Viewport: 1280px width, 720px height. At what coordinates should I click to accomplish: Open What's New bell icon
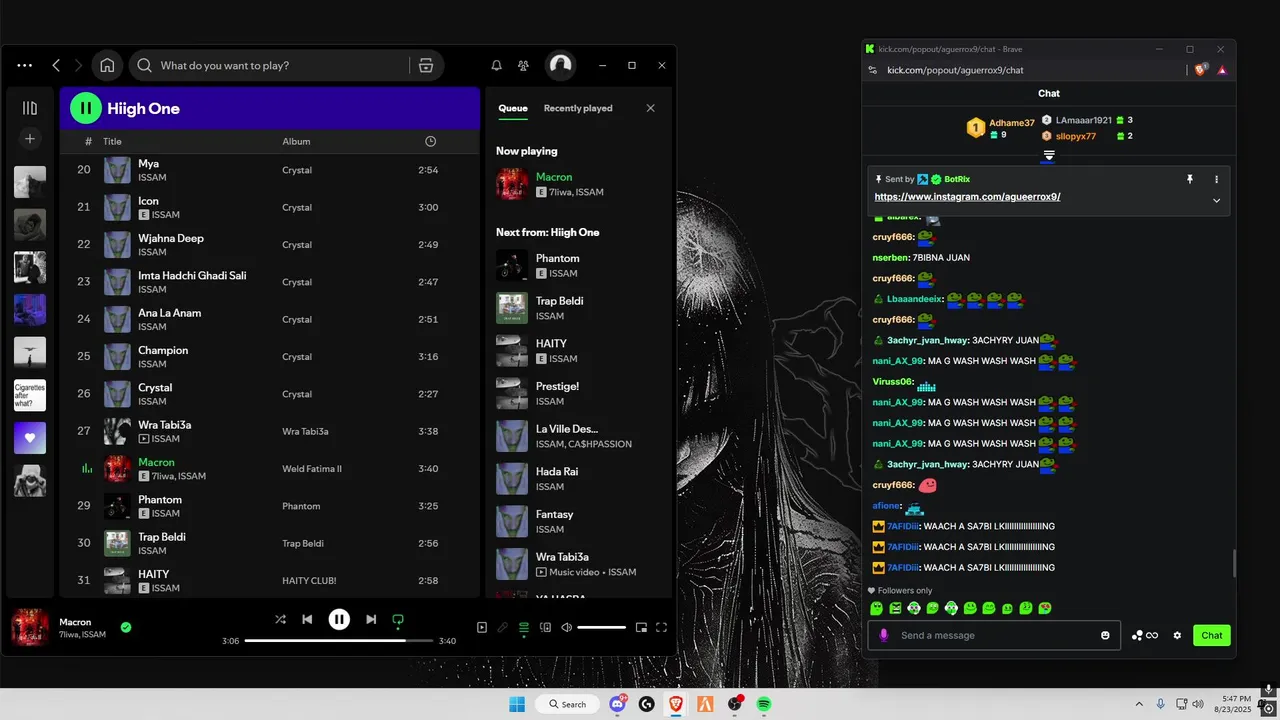click(x=496, y=65)
